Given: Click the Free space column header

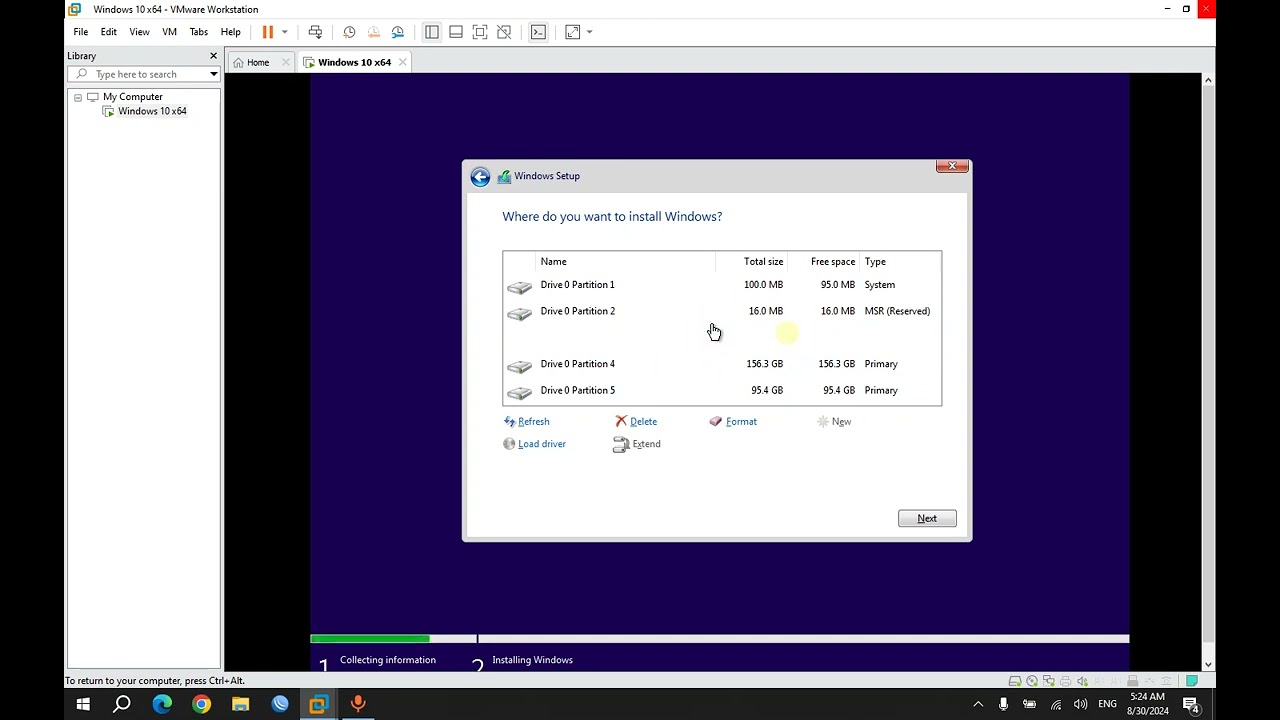Looking at the screenshot, I should (x=832, y=262).
